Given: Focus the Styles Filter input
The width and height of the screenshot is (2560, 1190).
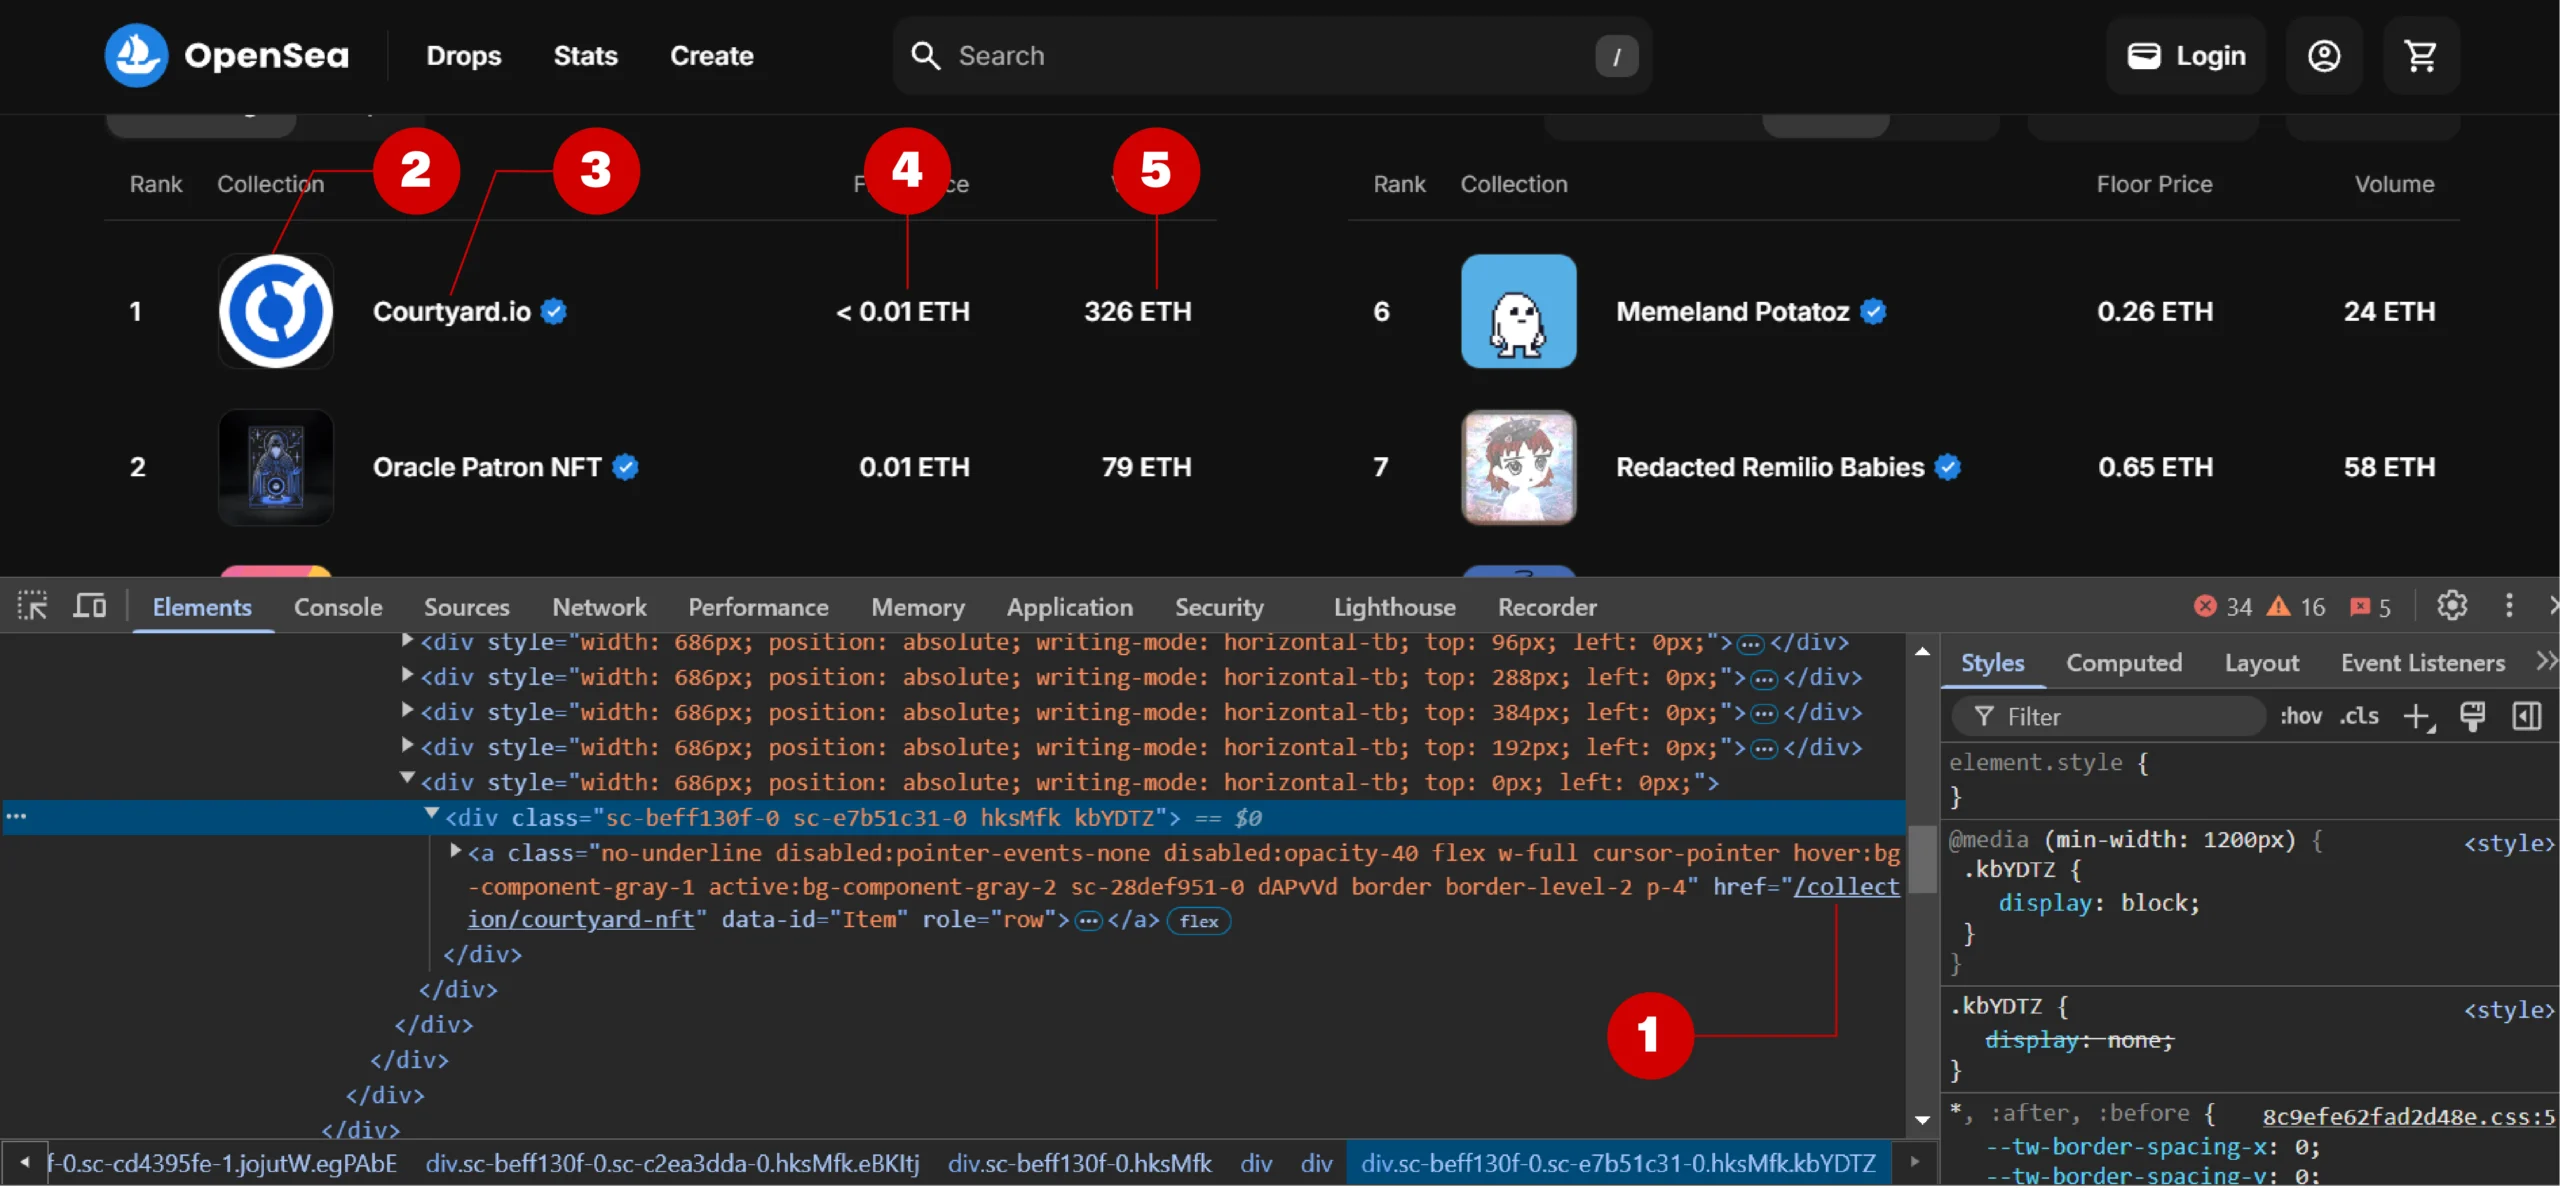Looking at the screenshot, I should [2108, 717].
